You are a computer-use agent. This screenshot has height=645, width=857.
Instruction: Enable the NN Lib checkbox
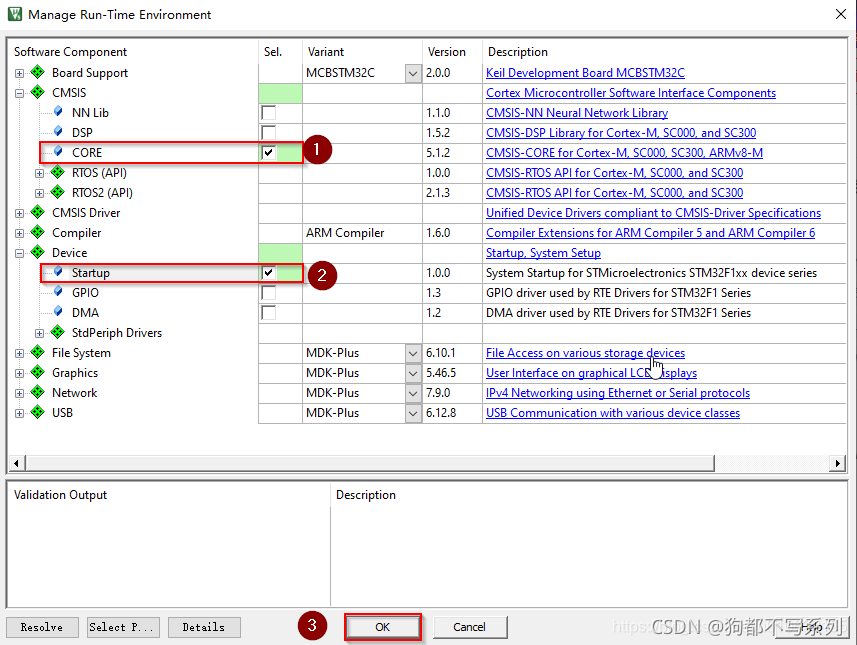click(x=268, y=113)
